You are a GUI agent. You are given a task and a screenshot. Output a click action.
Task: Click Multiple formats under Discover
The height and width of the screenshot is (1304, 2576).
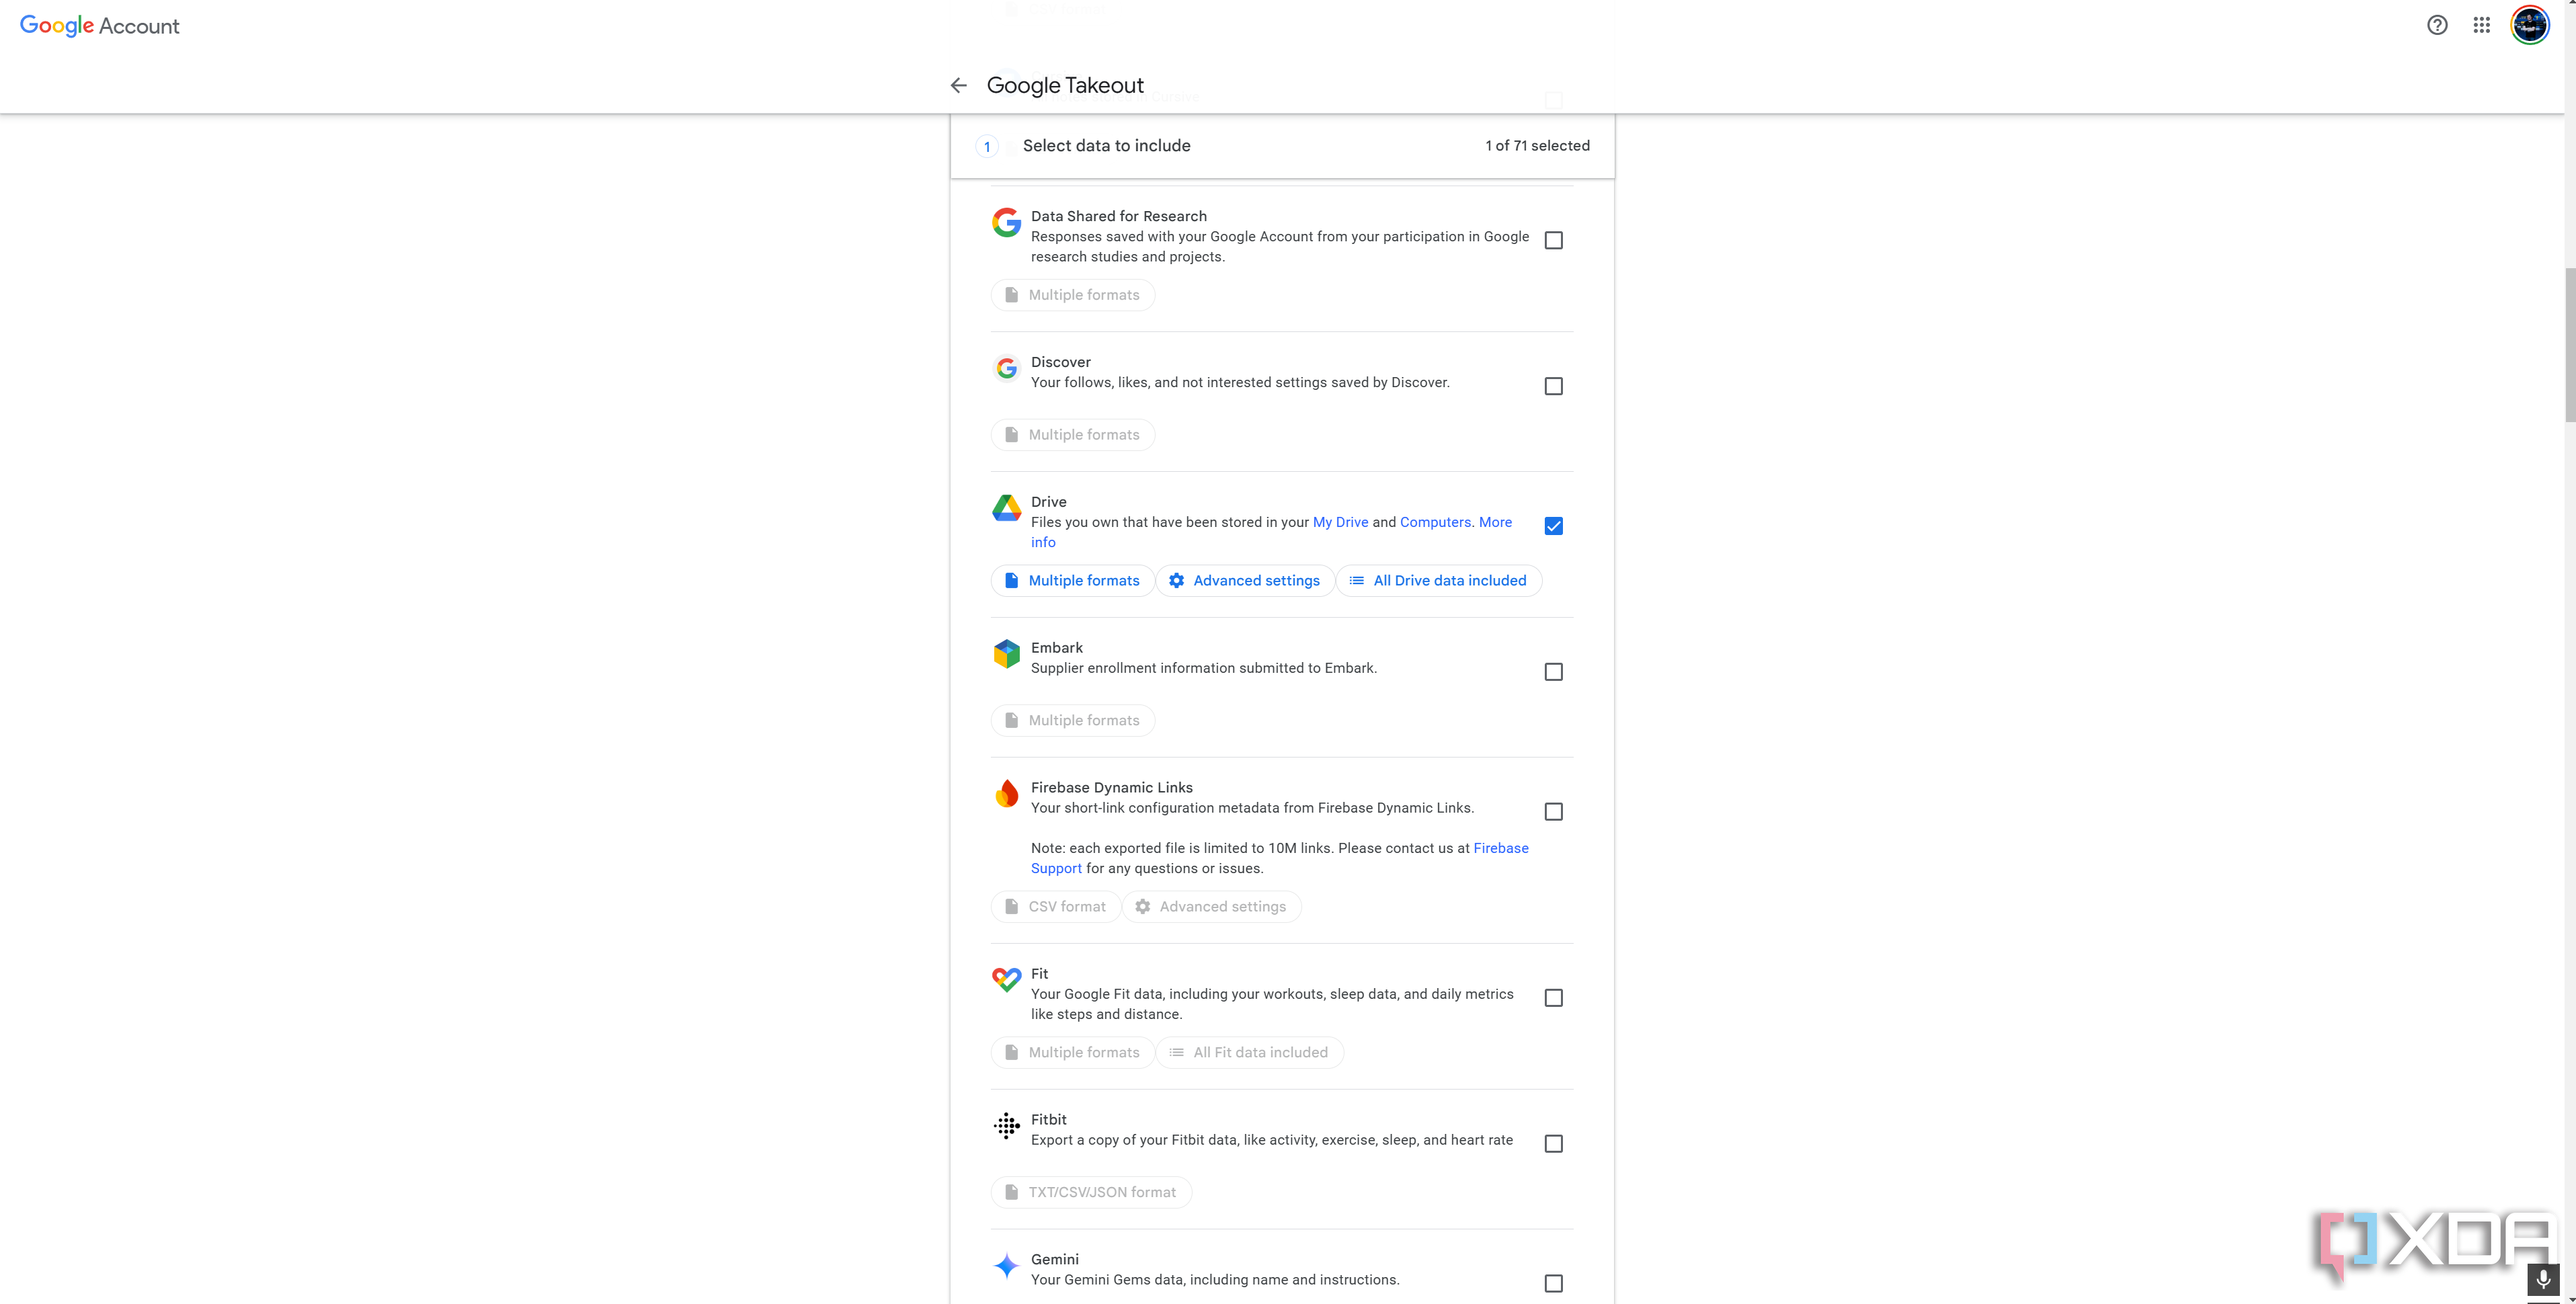1072,435
